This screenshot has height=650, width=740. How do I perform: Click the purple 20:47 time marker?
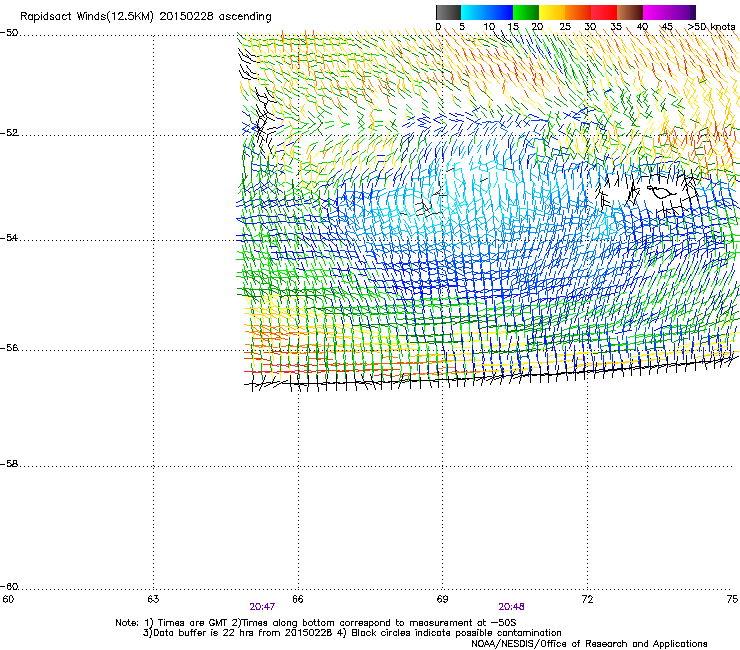pyautogui.click(x=262, y=607)
